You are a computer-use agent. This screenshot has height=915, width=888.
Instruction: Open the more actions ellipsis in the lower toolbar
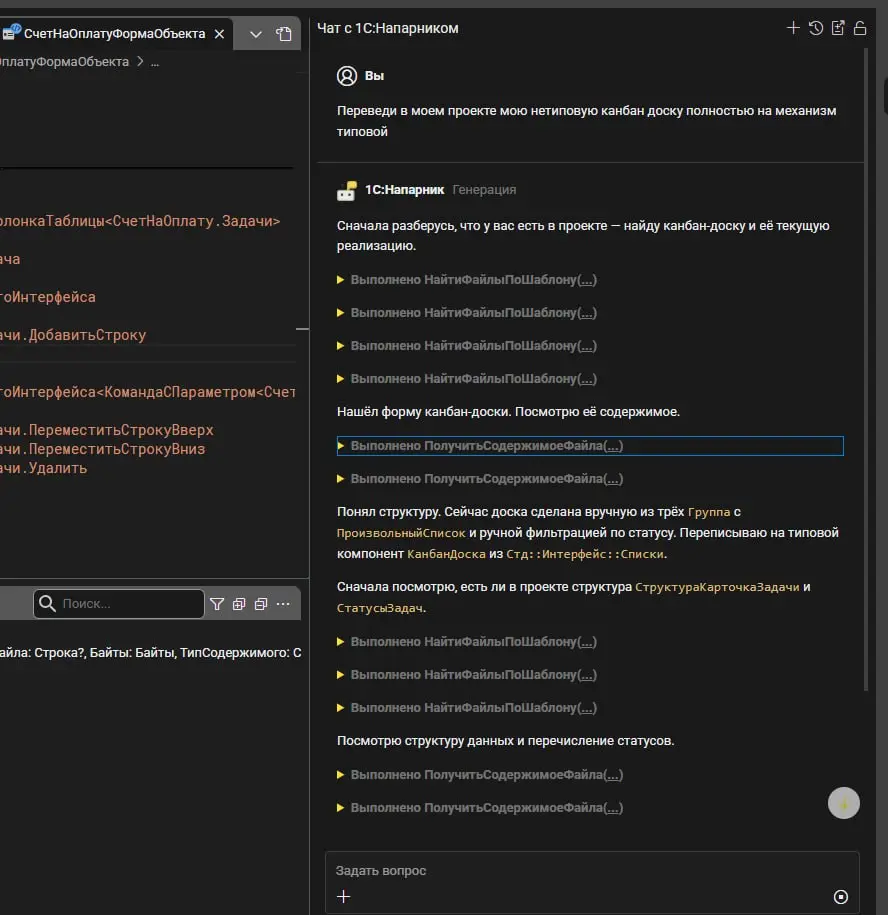click(283, 604)
